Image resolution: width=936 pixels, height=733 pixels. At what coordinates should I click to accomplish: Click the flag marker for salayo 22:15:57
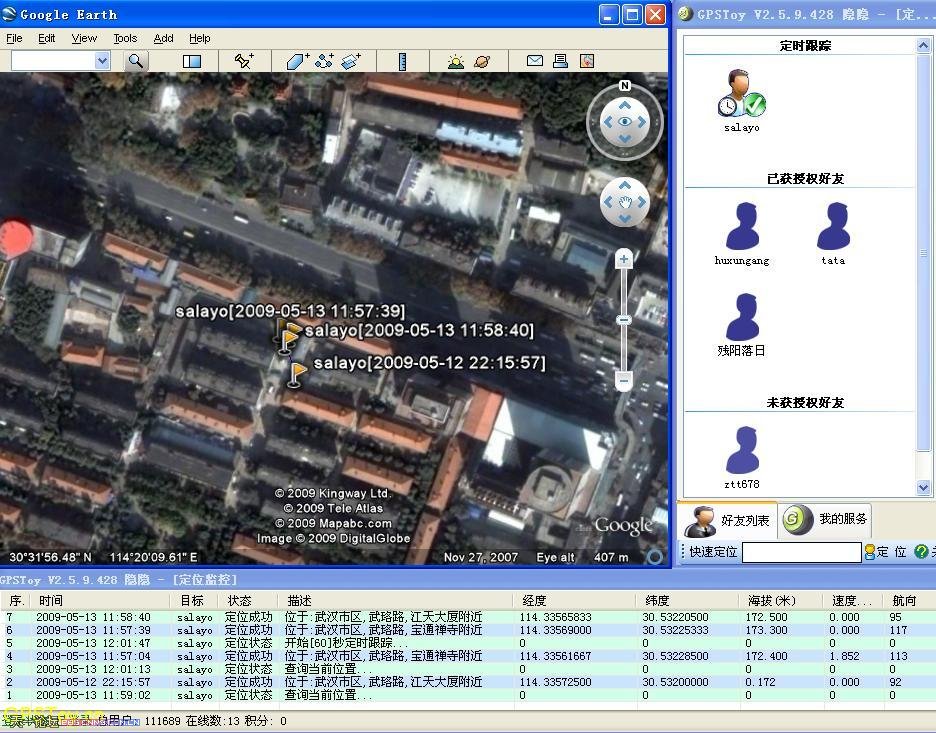(x=295, y=374)
